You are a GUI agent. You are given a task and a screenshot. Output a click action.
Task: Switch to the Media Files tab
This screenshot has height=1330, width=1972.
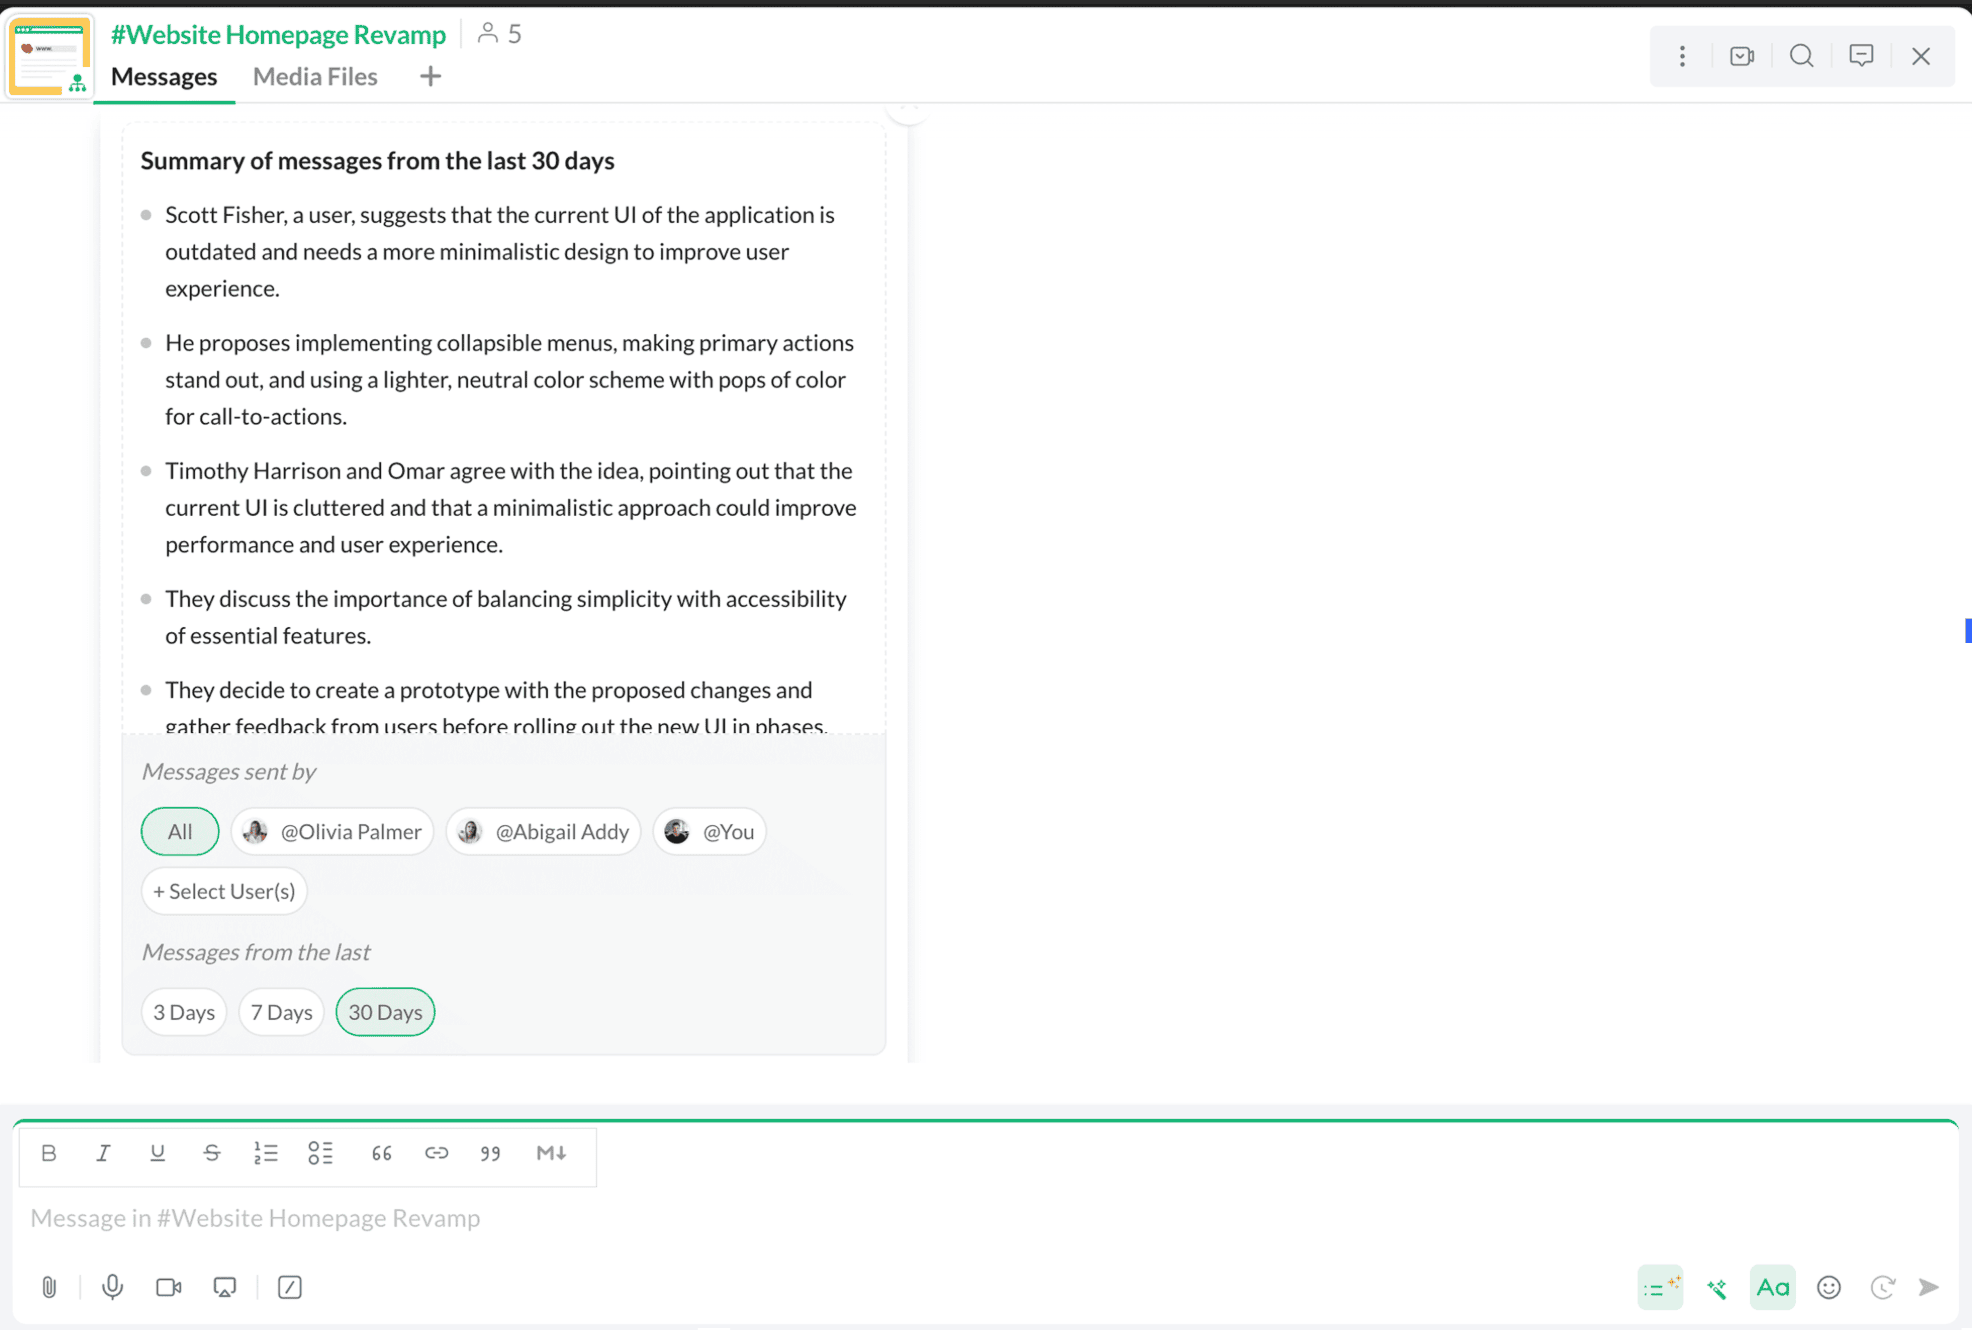tap(315, 76)
